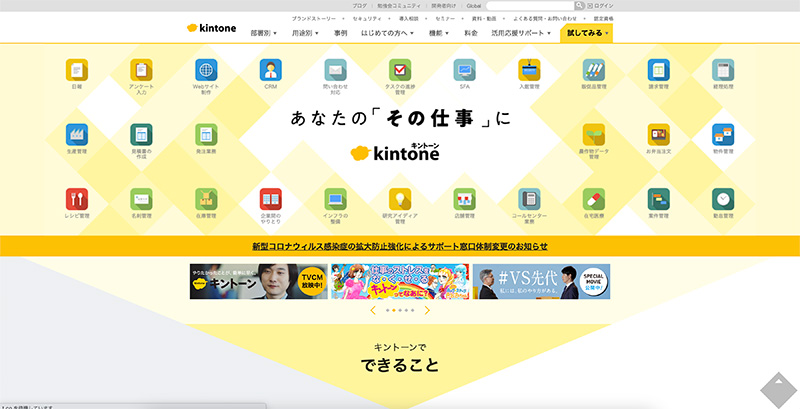The width and height of the screenshot is (800, 409).
Task: Open the 問い合わせ対応 envelope icon
Action: click(x=335, y=70)
